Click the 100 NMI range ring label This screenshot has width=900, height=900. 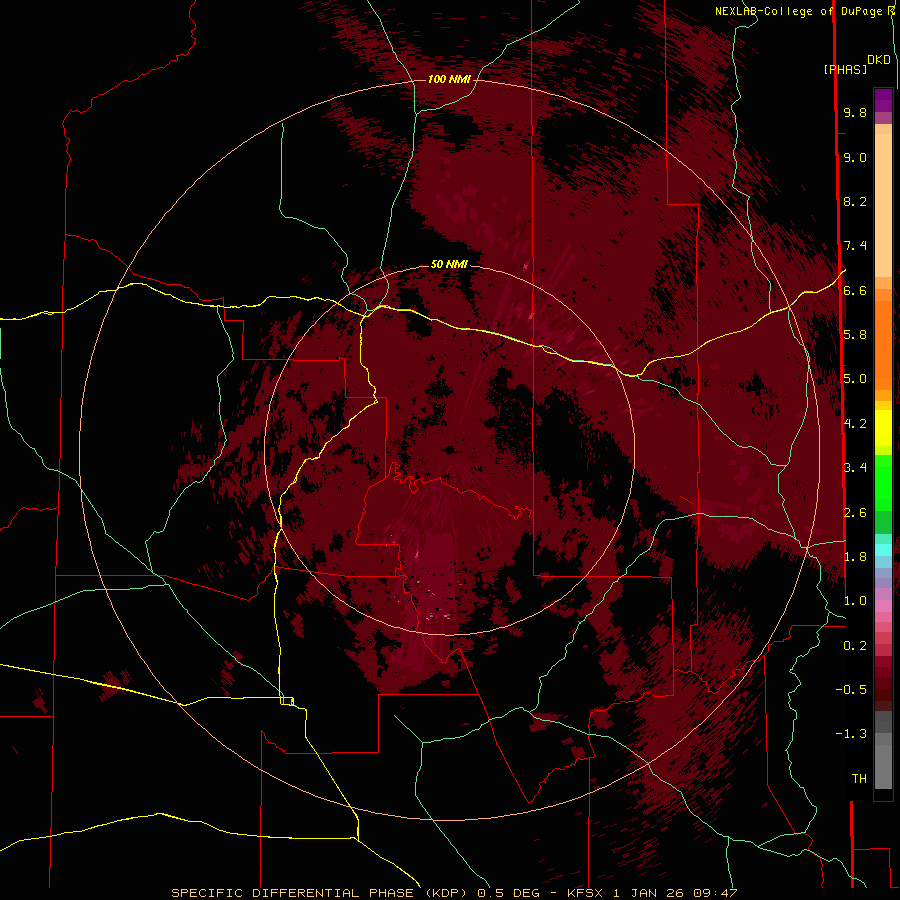[x=449, y=79]
